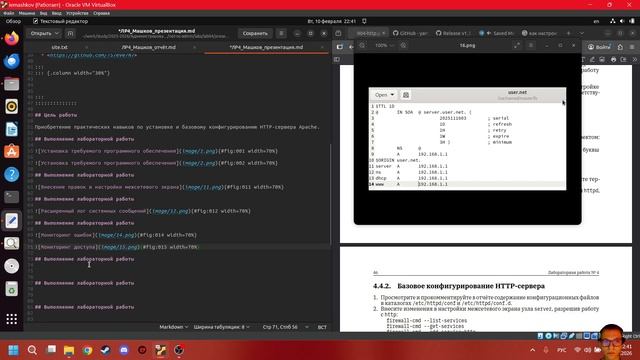
Task: Open the image viewer hamburger menu
Action: 531,45
